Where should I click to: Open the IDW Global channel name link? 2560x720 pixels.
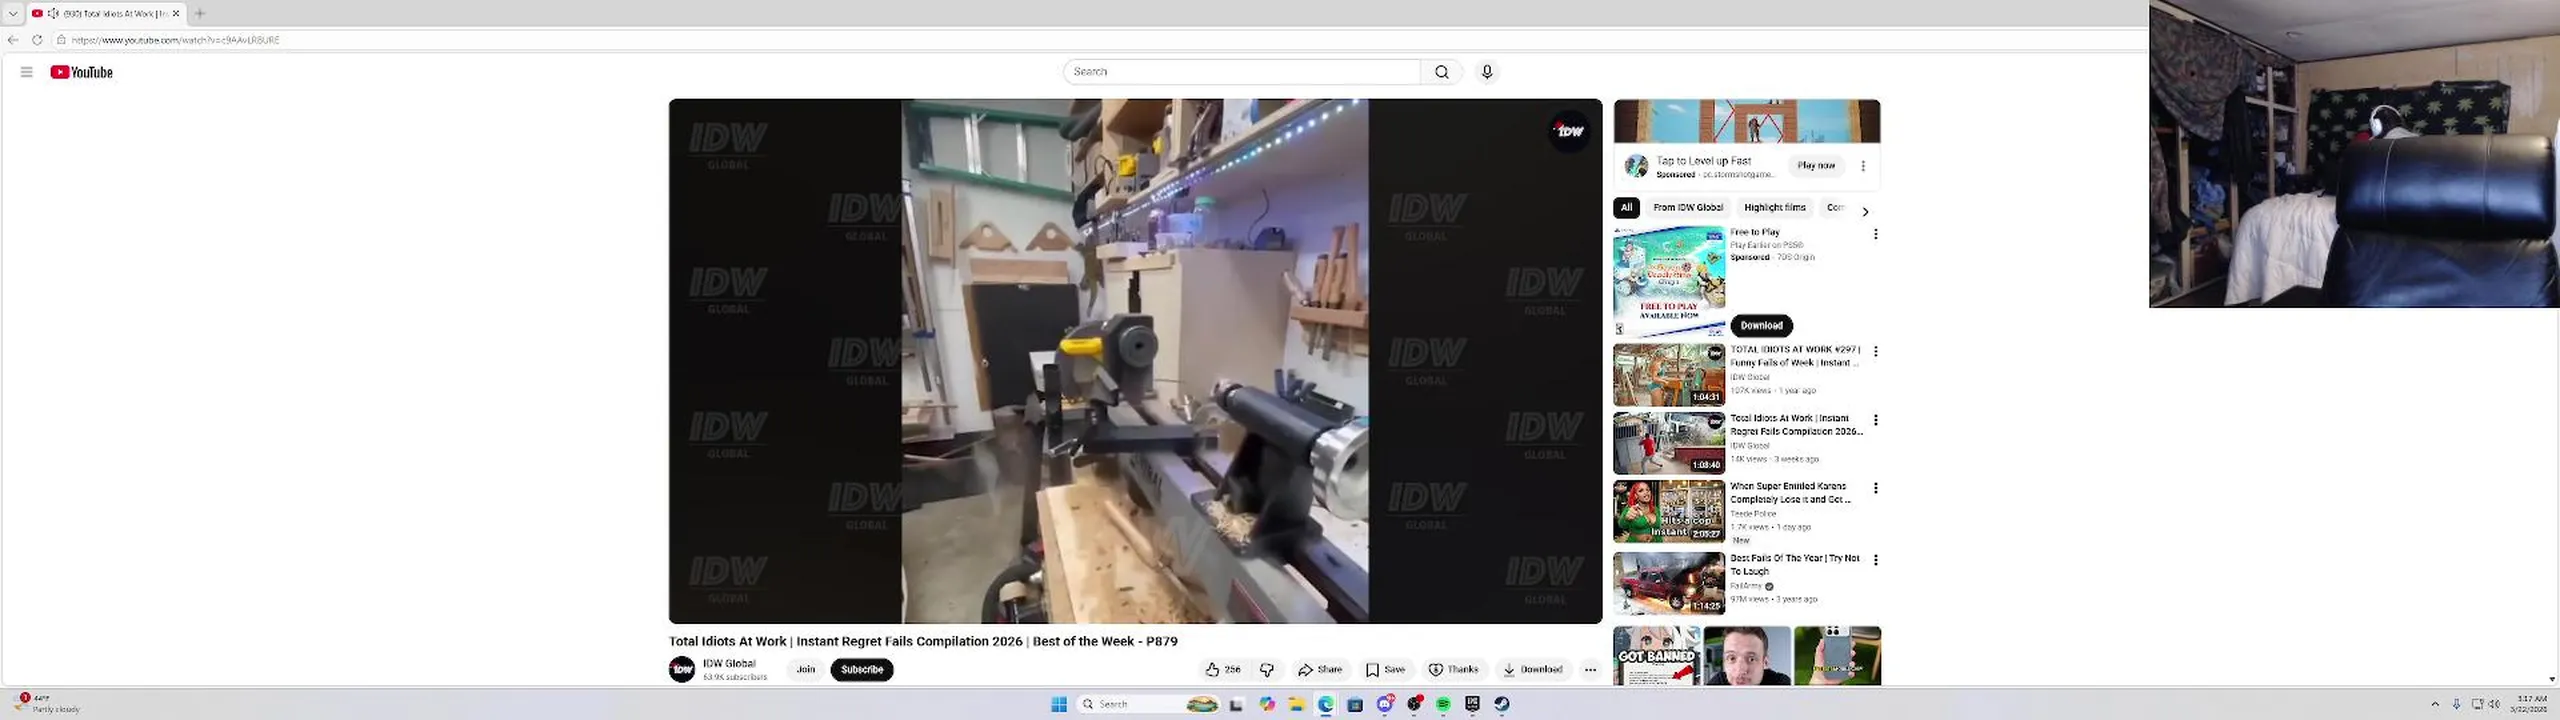(x=729, y=664)
